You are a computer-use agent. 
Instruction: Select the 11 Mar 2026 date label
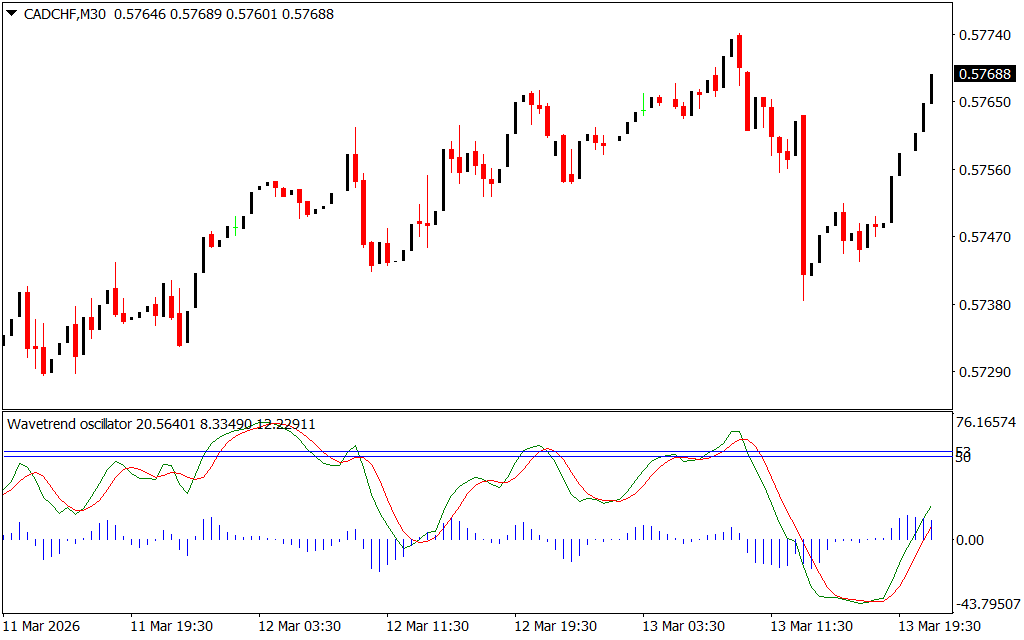pos(42,626)
